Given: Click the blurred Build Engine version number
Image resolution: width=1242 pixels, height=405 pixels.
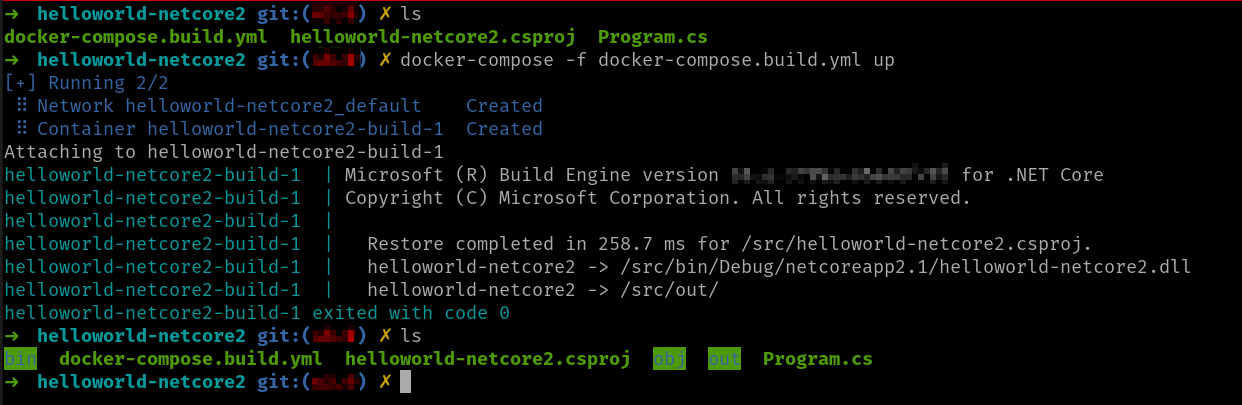Looking at the screenshot, I should click(x=840, y=175).
